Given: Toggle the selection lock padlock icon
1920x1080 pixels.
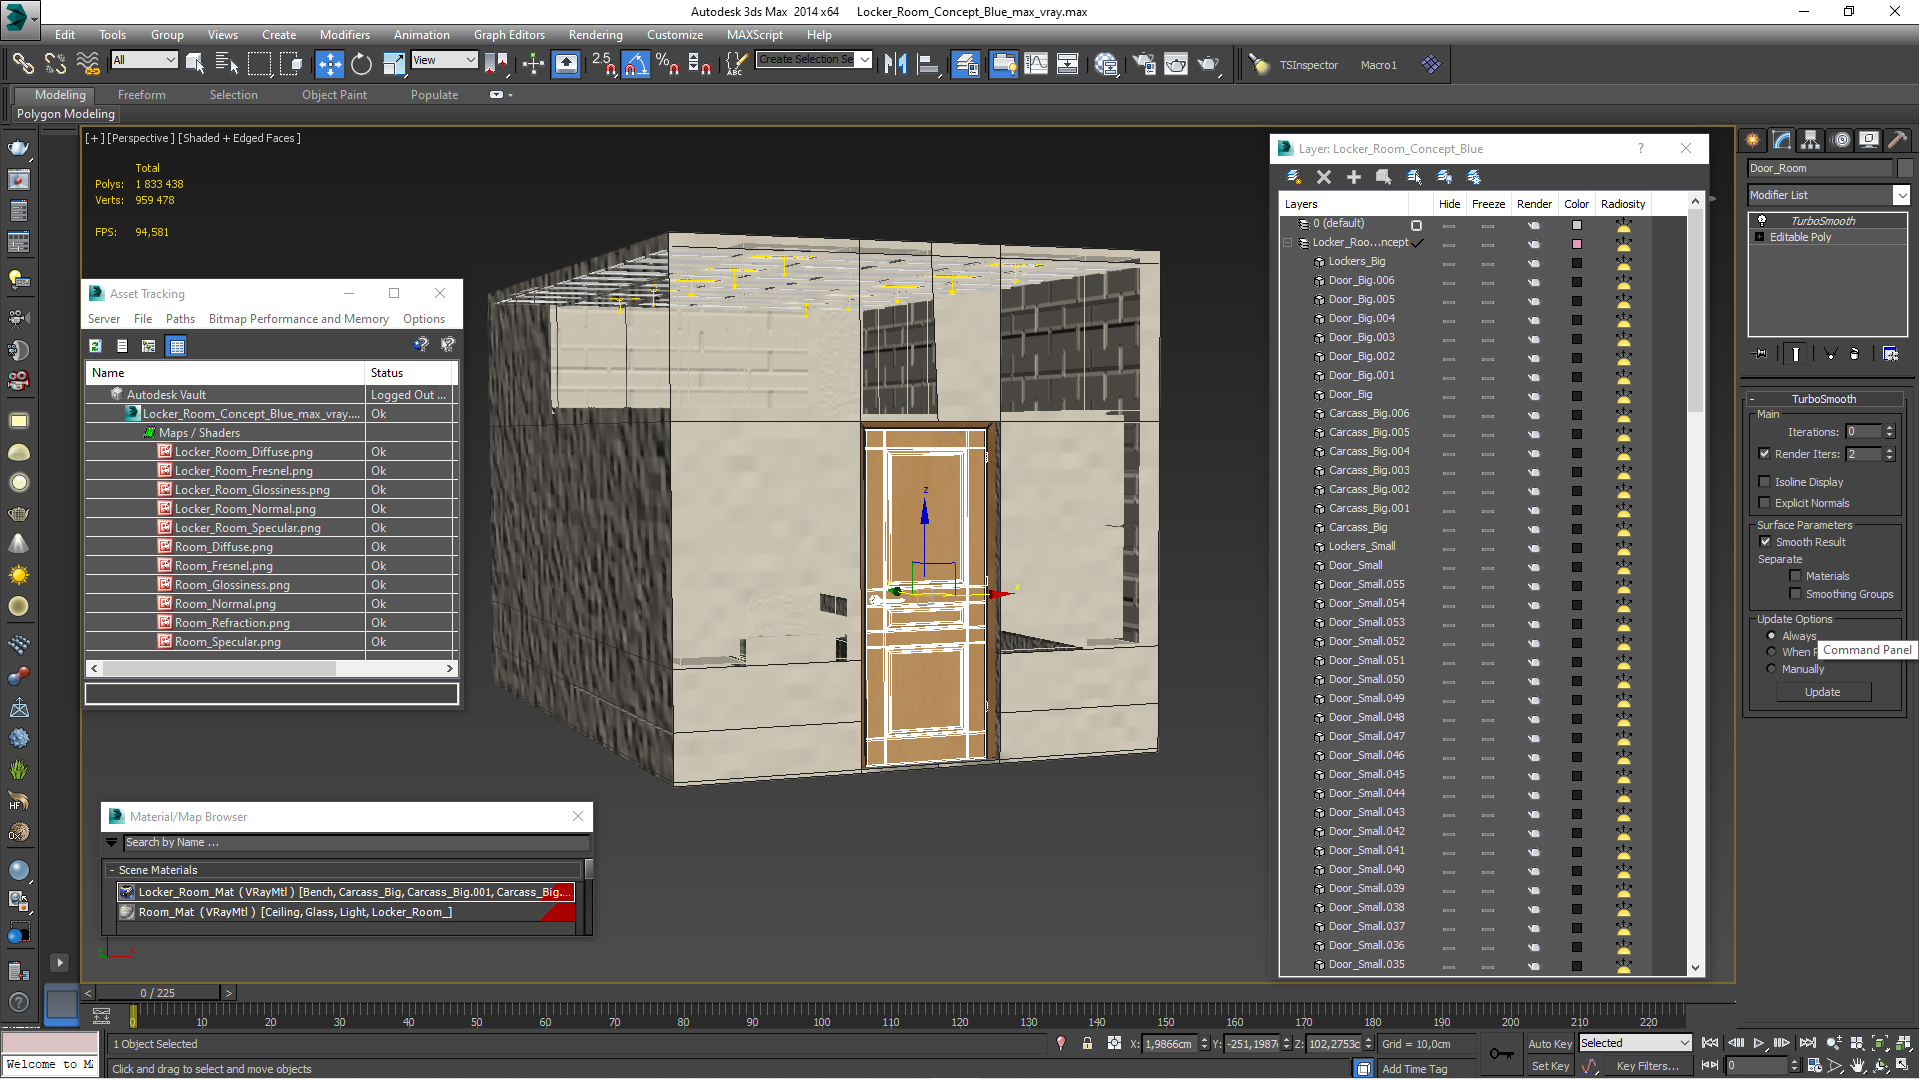Looking at the screenshot, I should 1087,1044.
